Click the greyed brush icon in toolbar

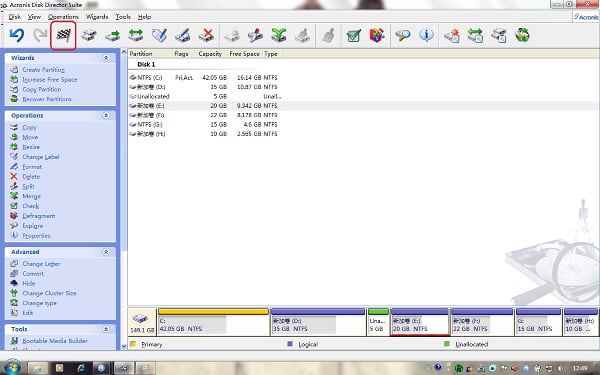pyautogui.click(x=328, y=36)
